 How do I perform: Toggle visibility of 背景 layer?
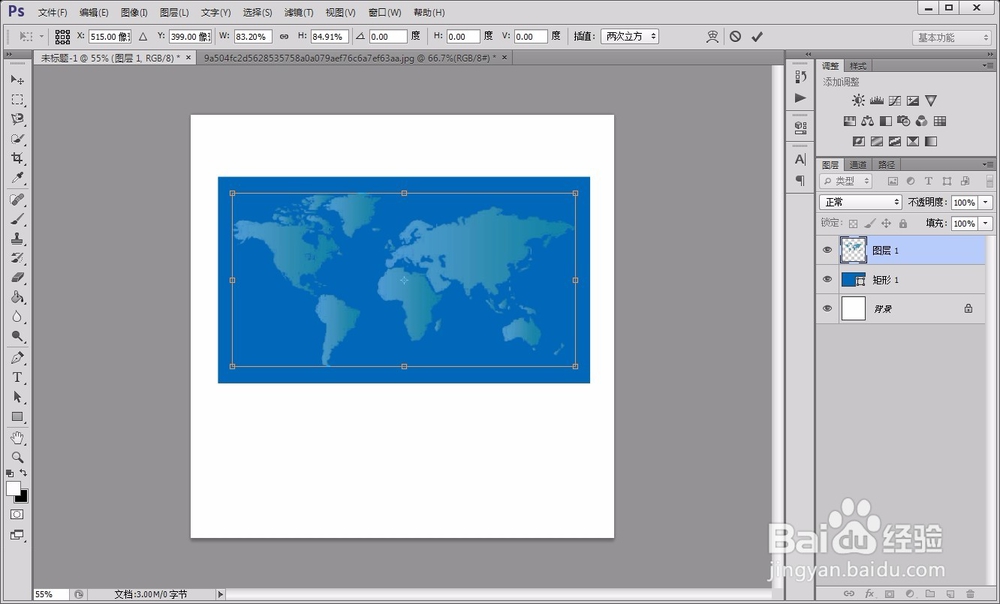click(x=827, y=309)
